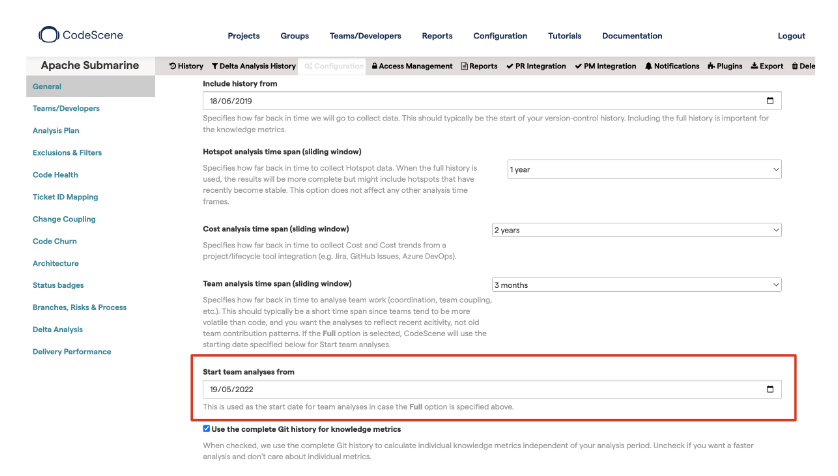Open the PR Integration tab
Viewport: 838px width, 476px height.
pyautogui.click(x=536, y=66)
